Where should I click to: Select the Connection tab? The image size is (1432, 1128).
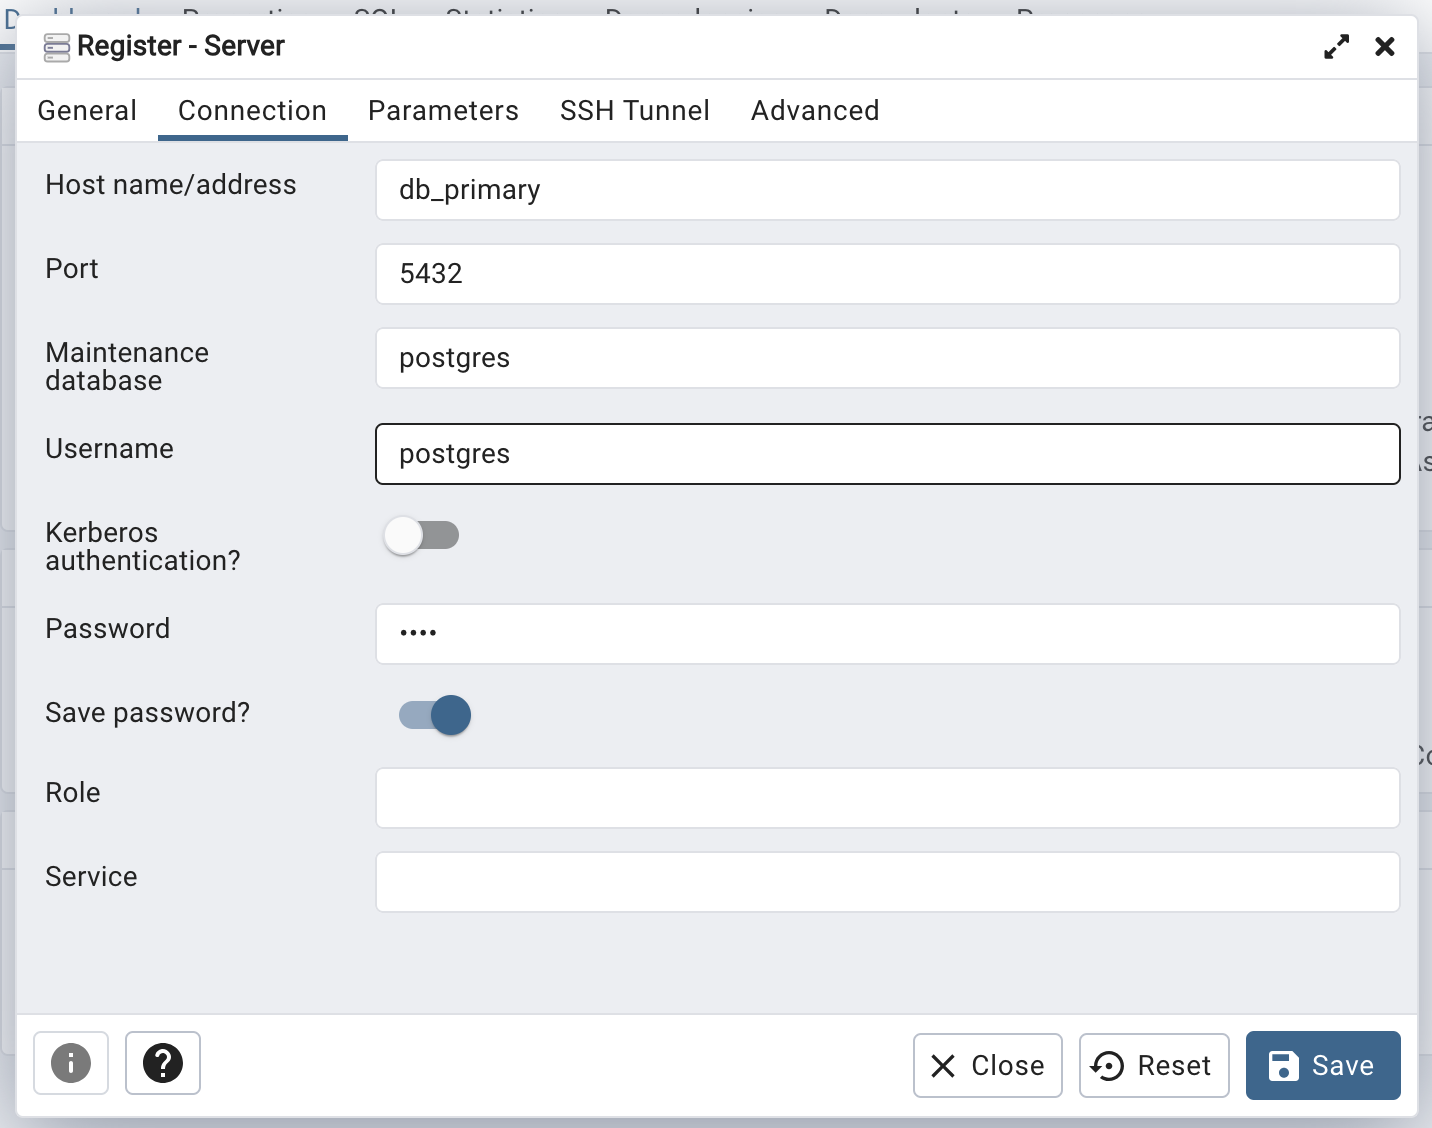[x=252, y=111]
